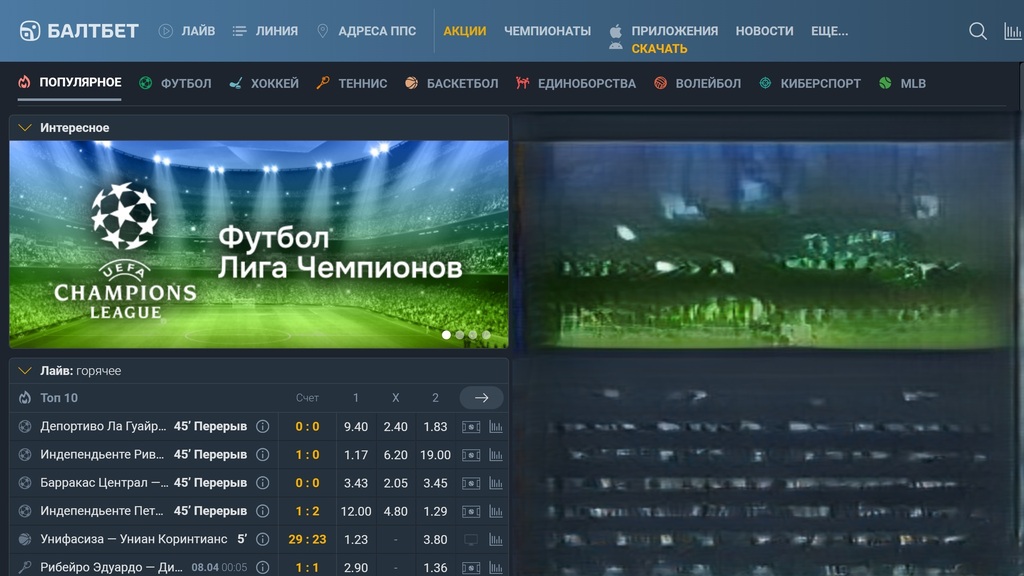Open info icon for Унифасиза — Униан Коринтианс

coord(262,539)
